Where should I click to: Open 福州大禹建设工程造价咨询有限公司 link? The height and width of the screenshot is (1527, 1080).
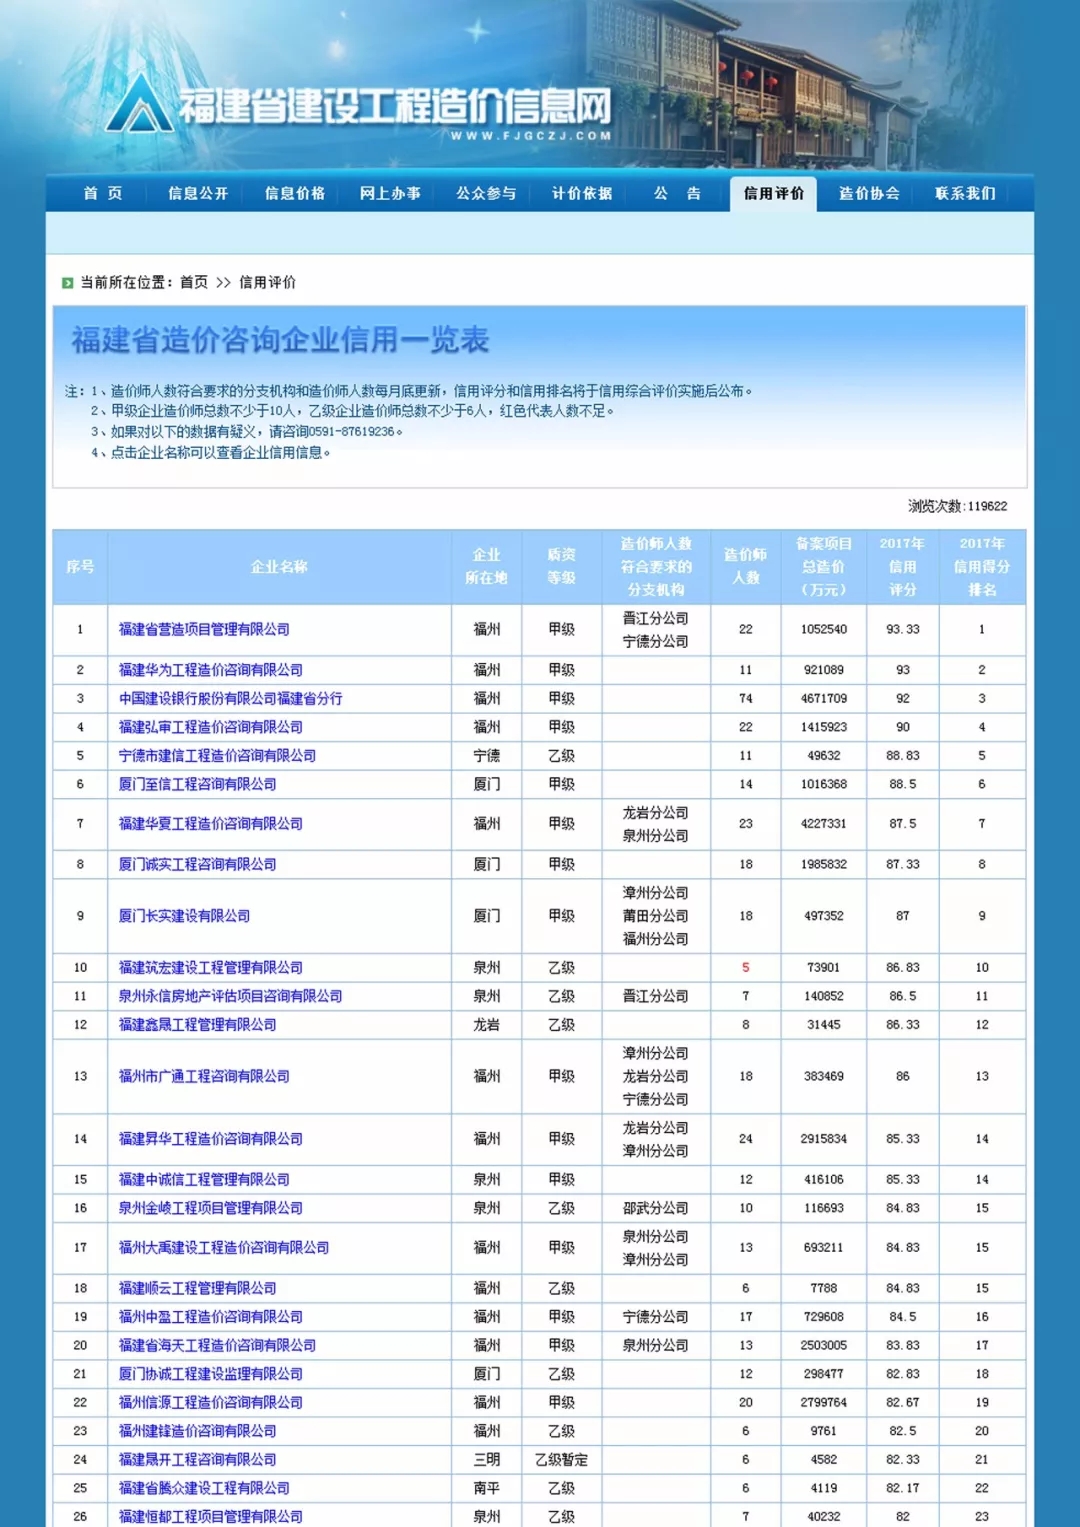tap(223, 1248)
